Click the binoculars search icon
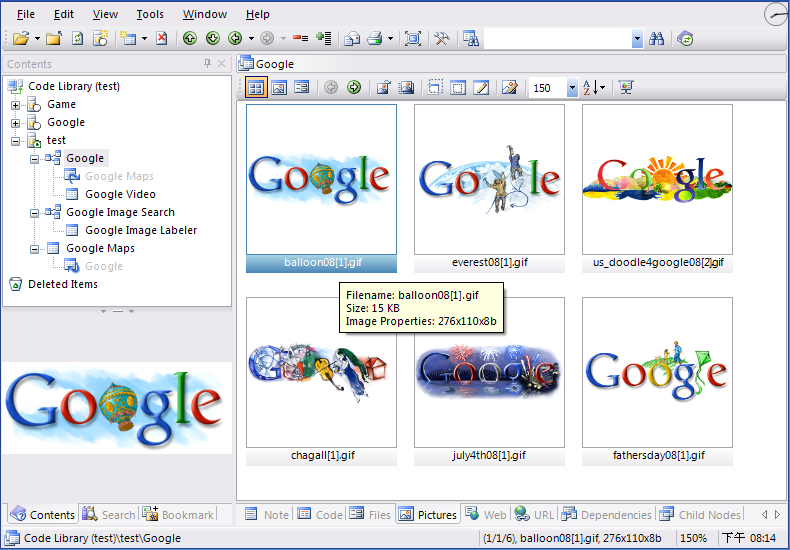 (x=656, y=38)
